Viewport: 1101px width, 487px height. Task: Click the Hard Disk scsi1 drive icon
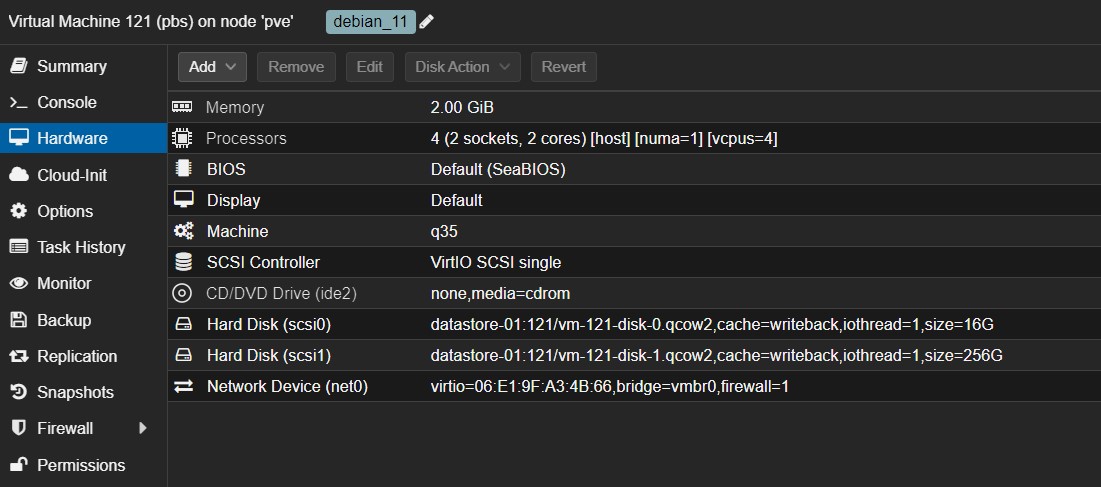coord(183,355)
